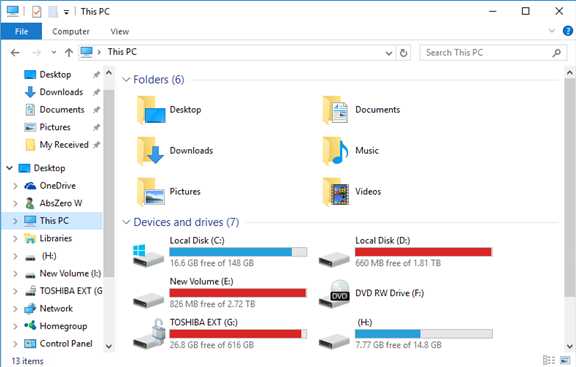Switch to details view icon in status bar
The width and height of the screenshot is (576, 367).
[549, 360]
